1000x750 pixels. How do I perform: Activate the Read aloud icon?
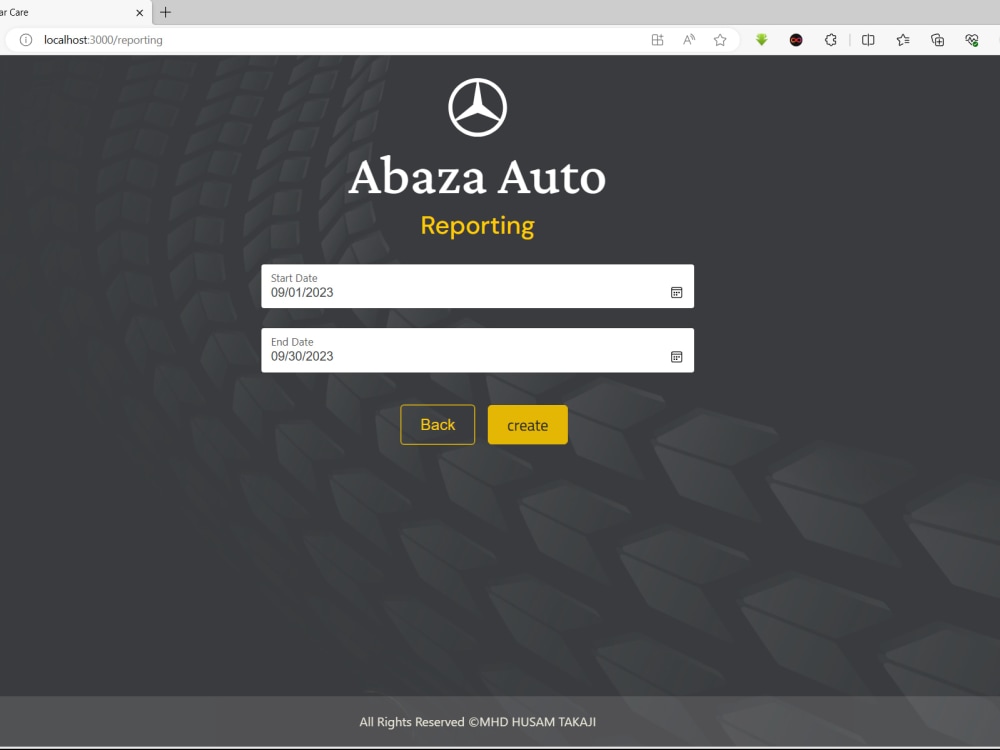click(689, 40)
